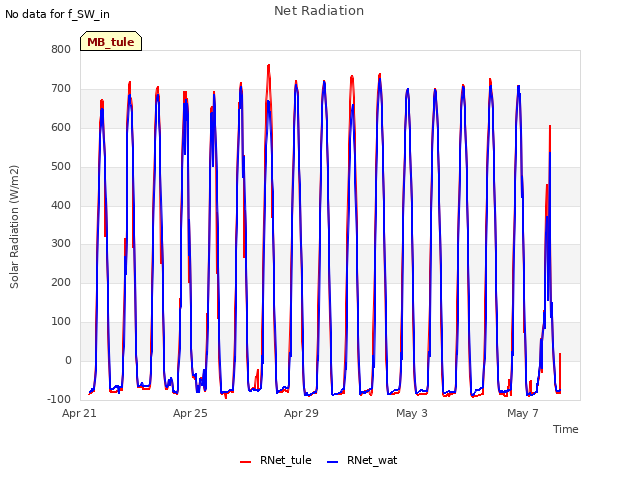This screenshot has width=640, height=480.
Task: Click the 800 y-axis tick label
Action: (x=61, y=49)
